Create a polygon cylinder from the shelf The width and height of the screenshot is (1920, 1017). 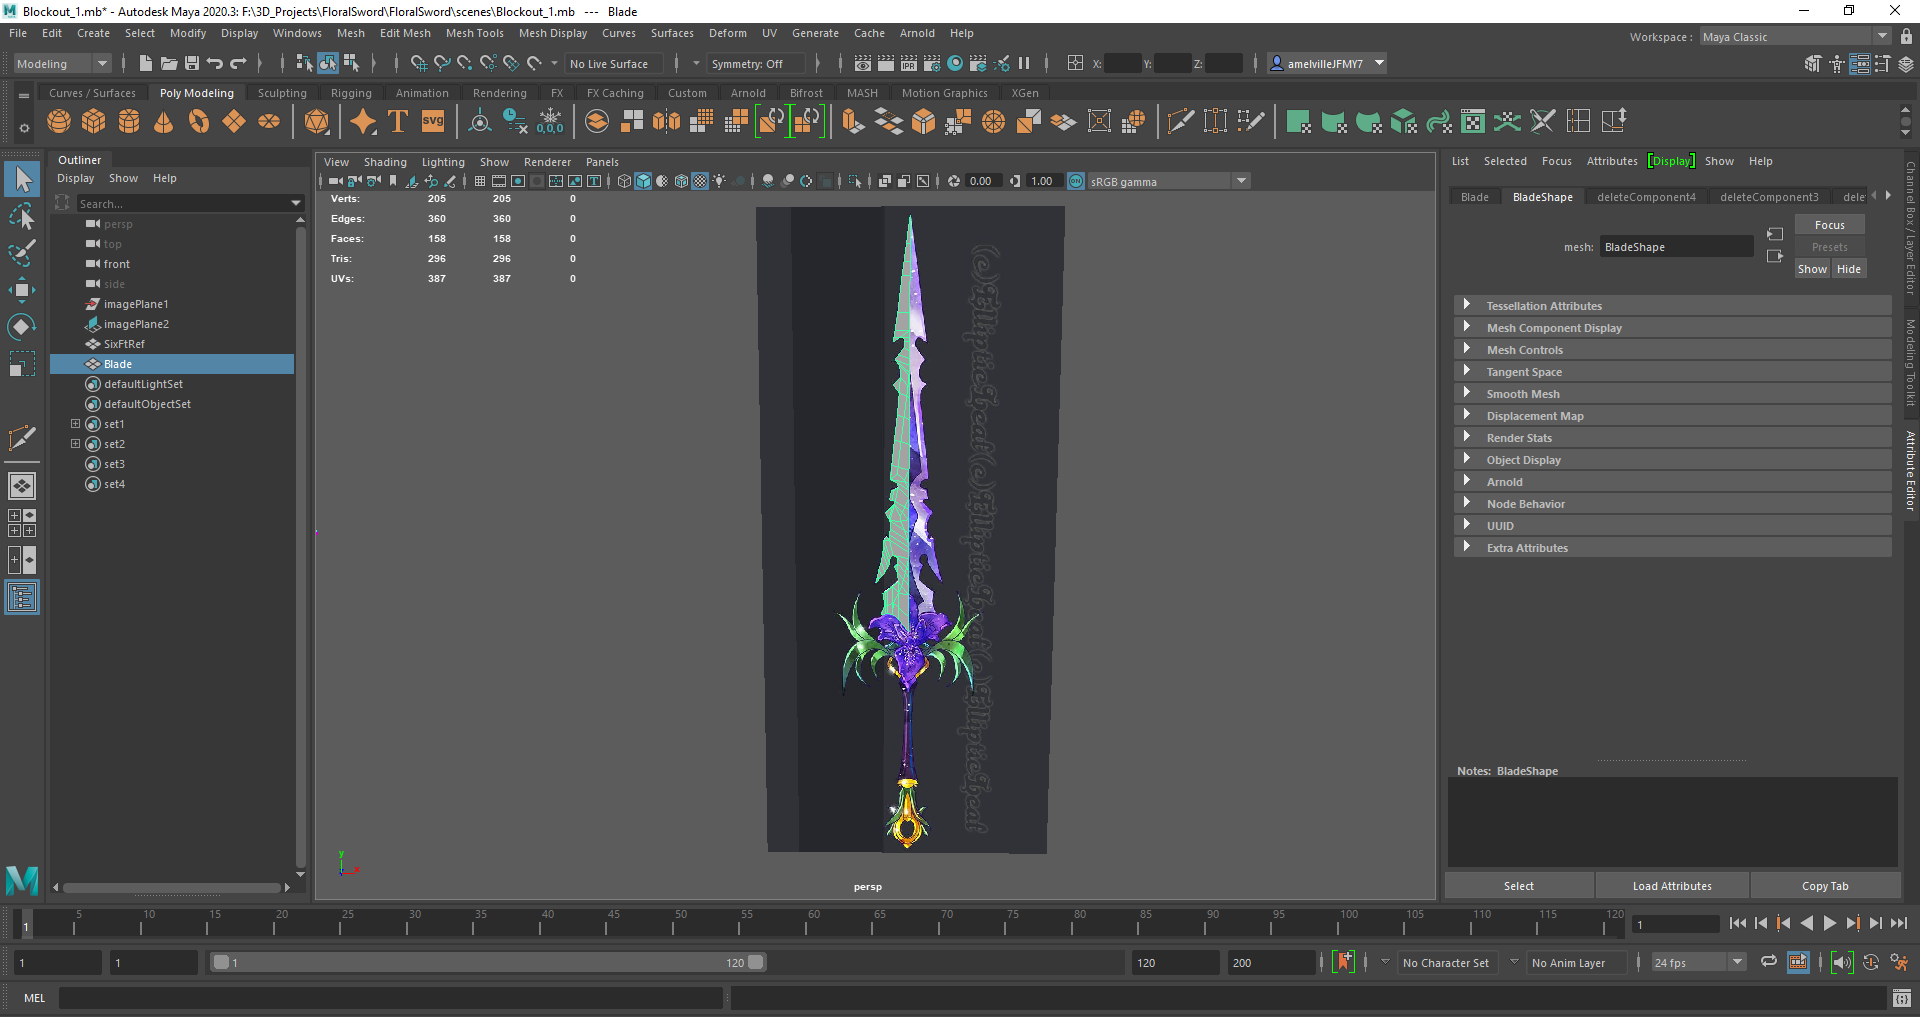129,122
